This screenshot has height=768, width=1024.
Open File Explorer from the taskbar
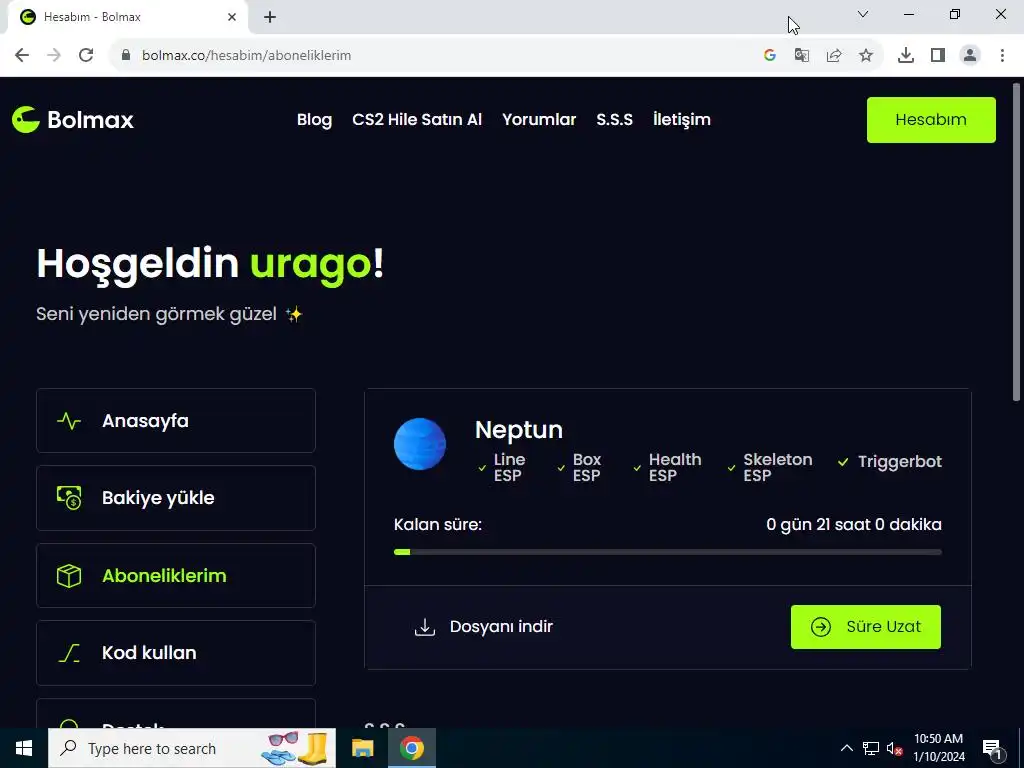point(362,748)
